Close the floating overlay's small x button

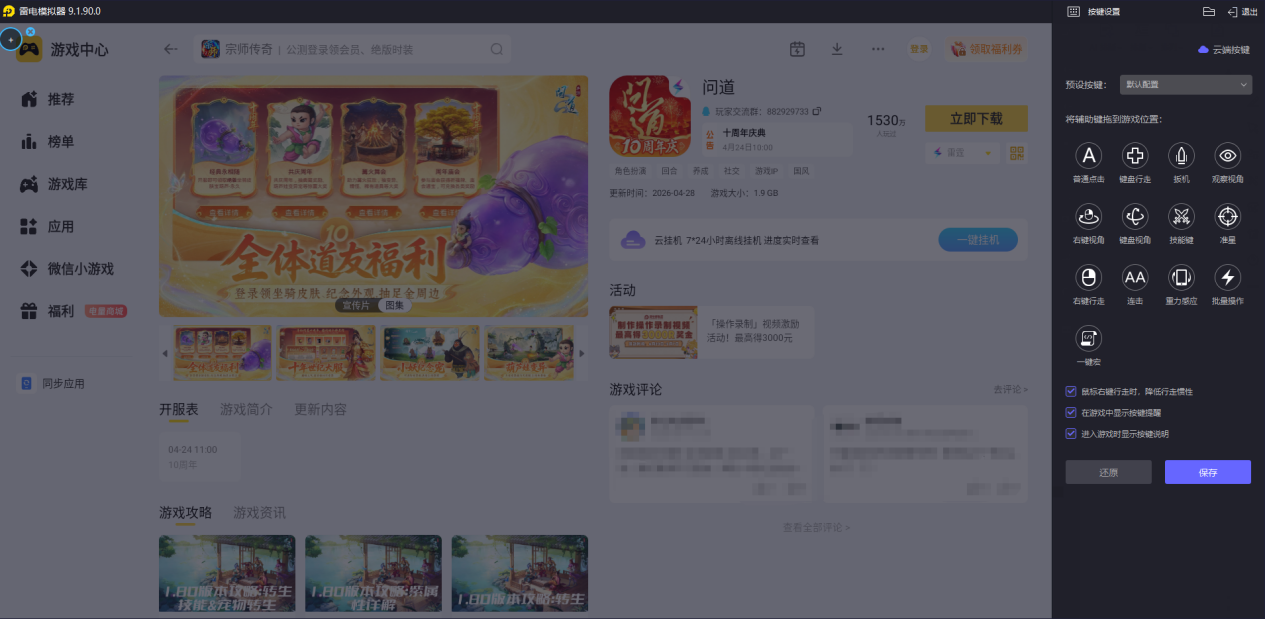(30, 32)
